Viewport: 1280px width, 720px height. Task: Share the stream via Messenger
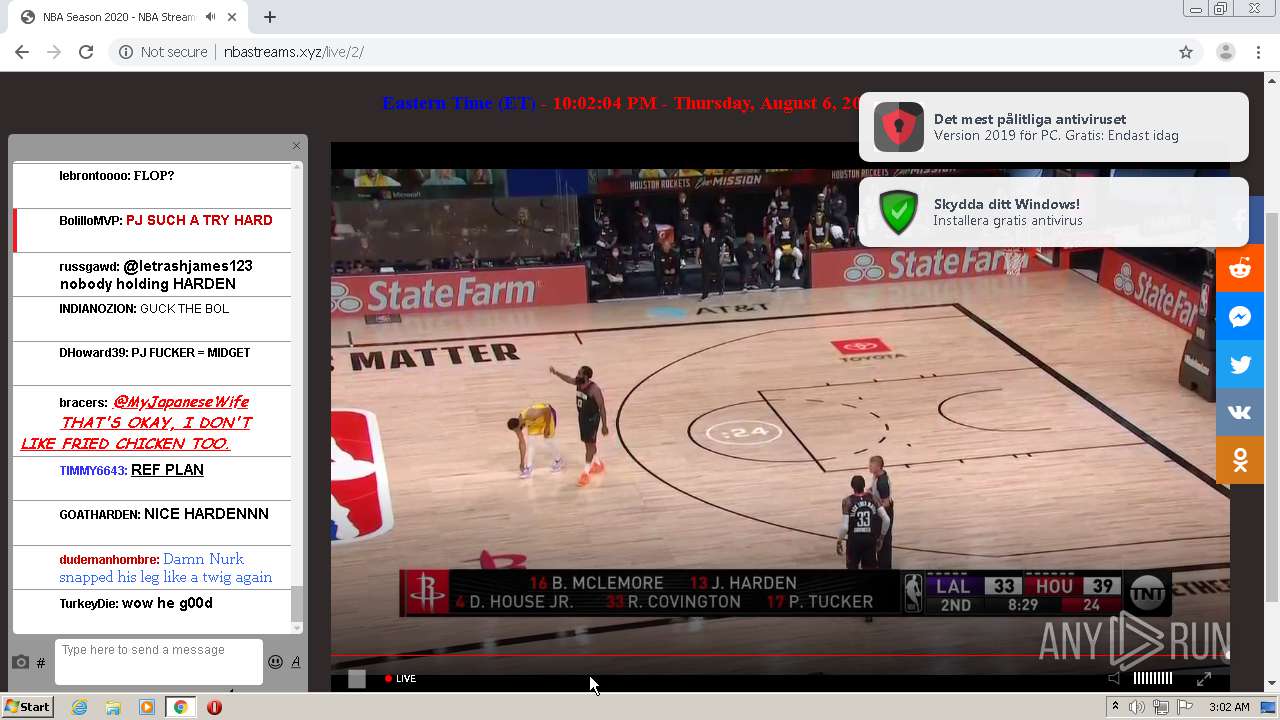(x=1240, y=316)
